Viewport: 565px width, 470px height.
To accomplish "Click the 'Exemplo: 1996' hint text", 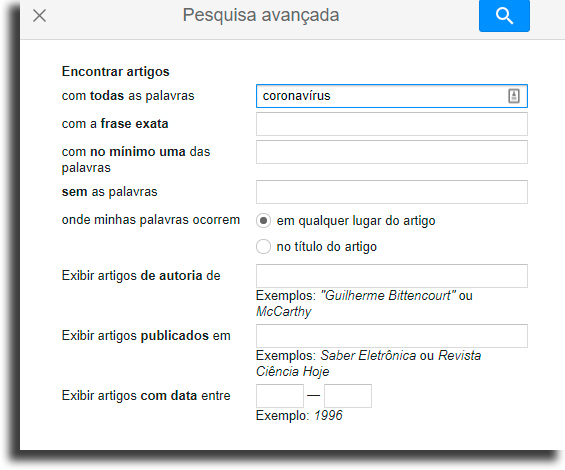I will coord(299,416).
